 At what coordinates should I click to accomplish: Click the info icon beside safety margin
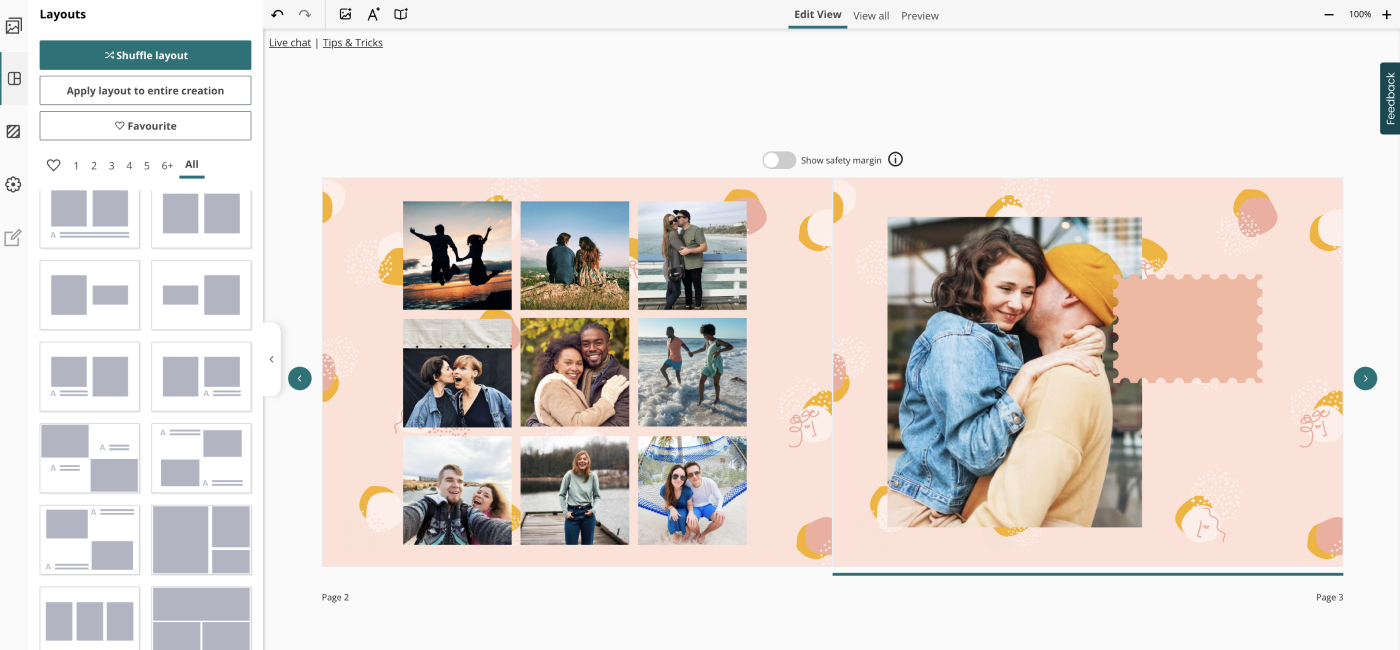pos(895,159)
